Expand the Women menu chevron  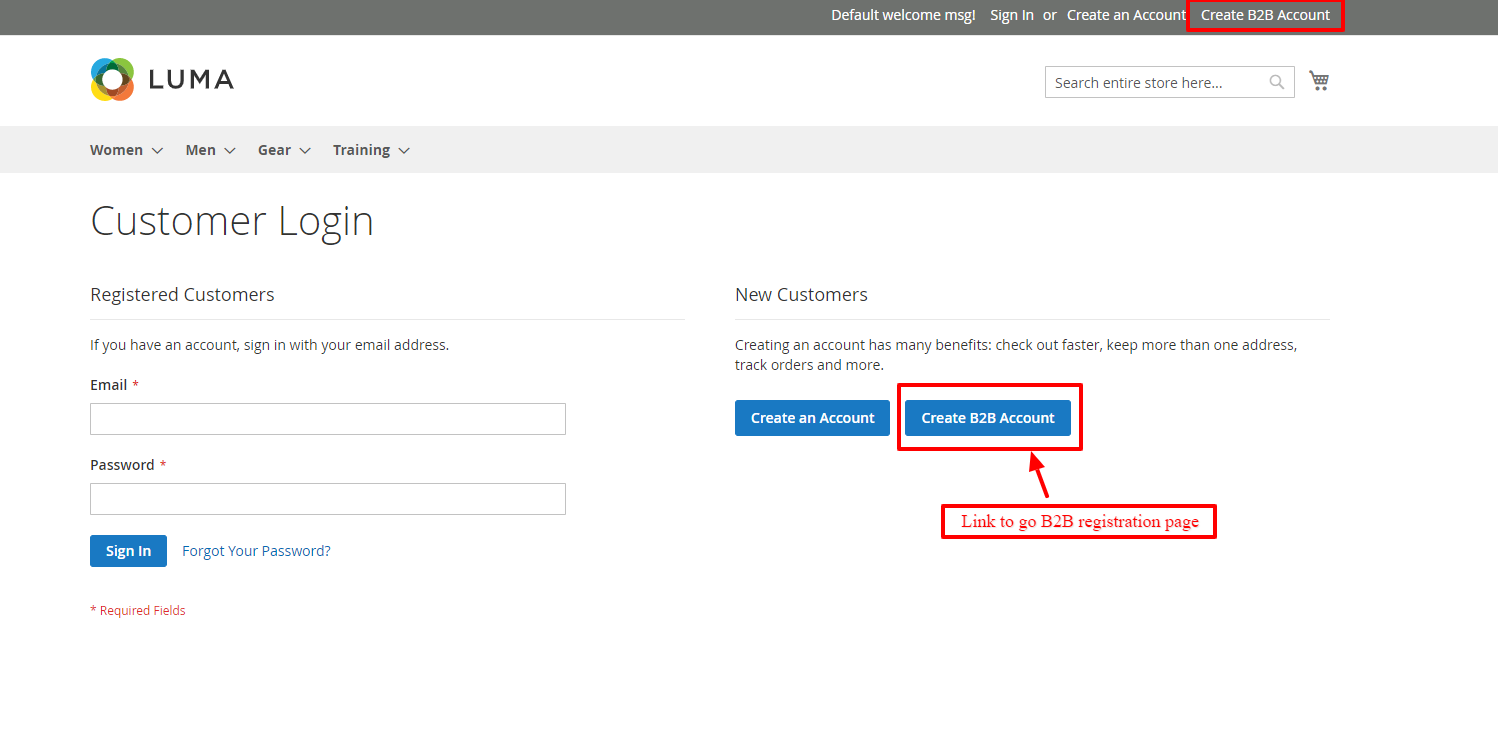(x=157, y=150)
